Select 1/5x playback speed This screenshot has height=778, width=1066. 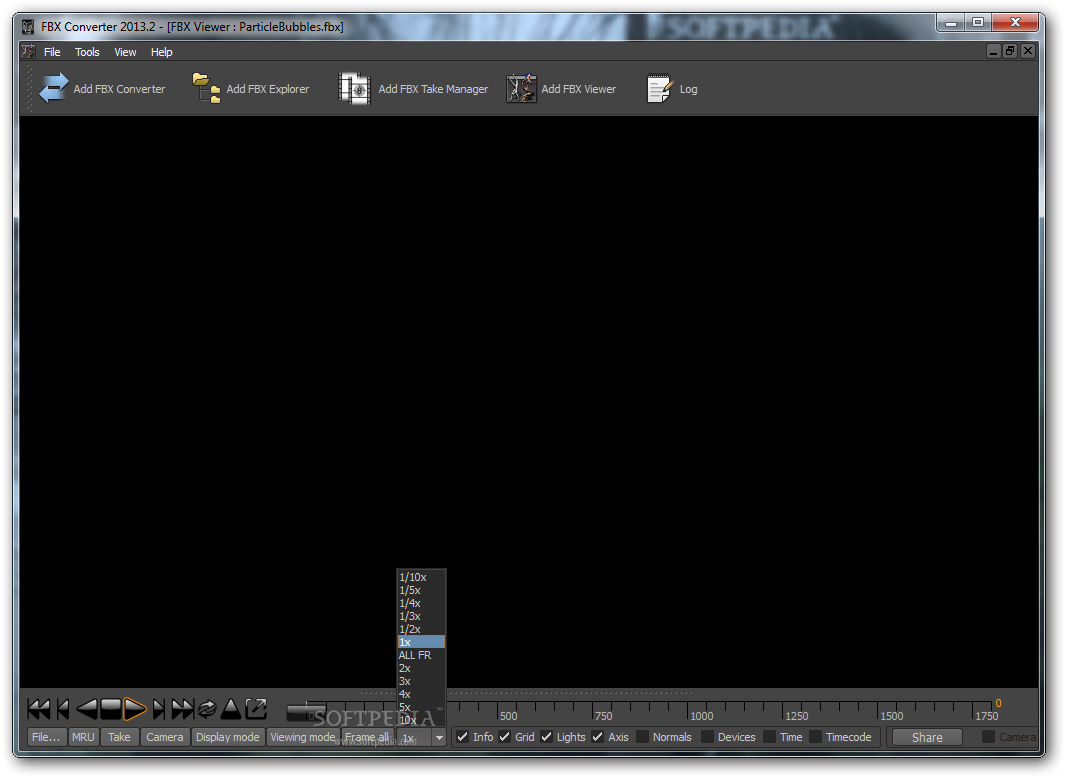[421, 590]
